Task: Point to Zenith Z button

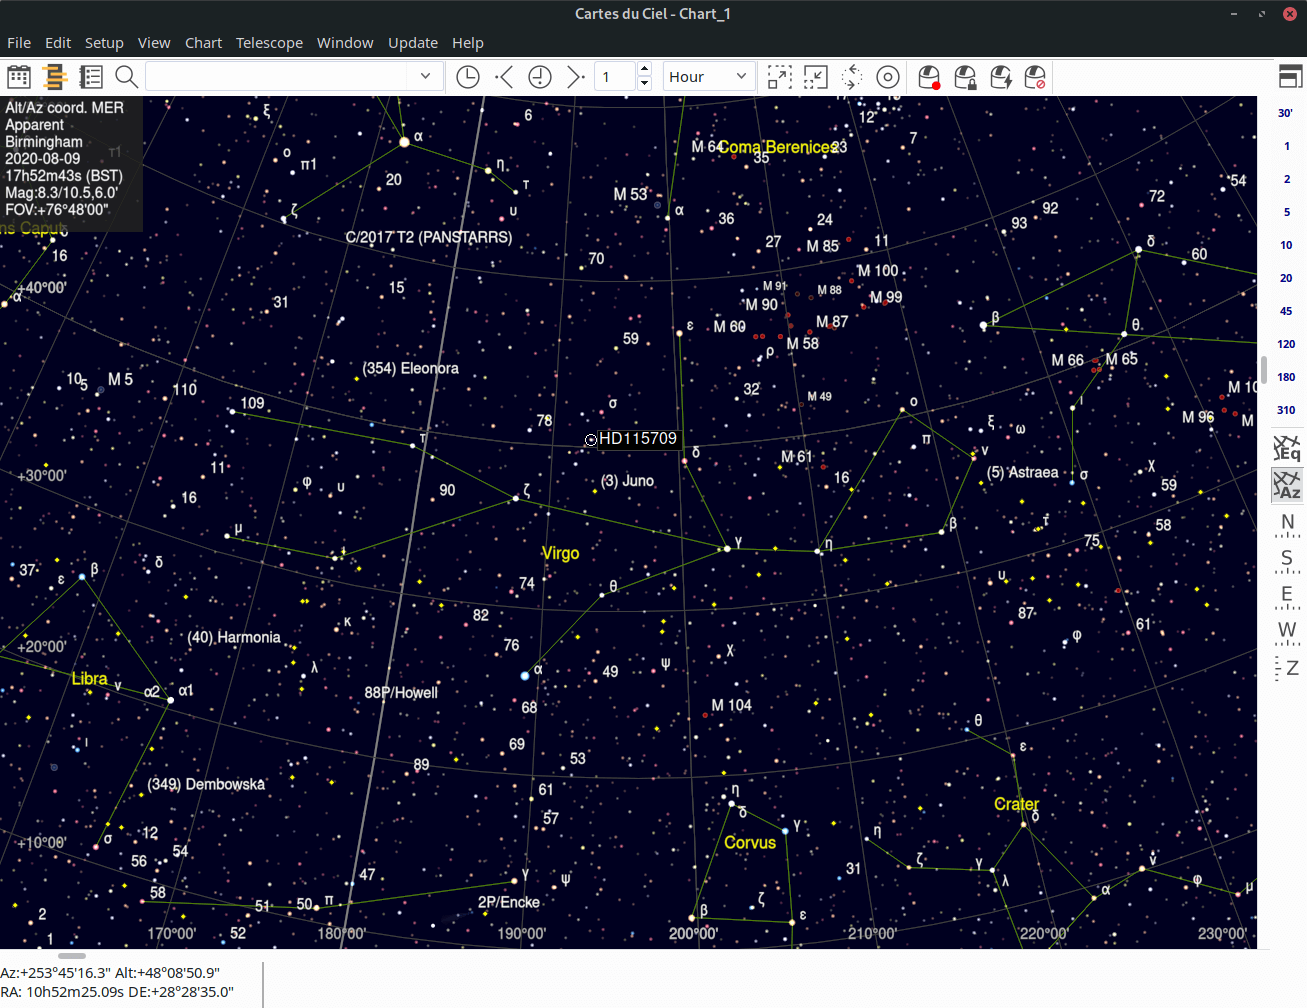Action: [1287, 668]
